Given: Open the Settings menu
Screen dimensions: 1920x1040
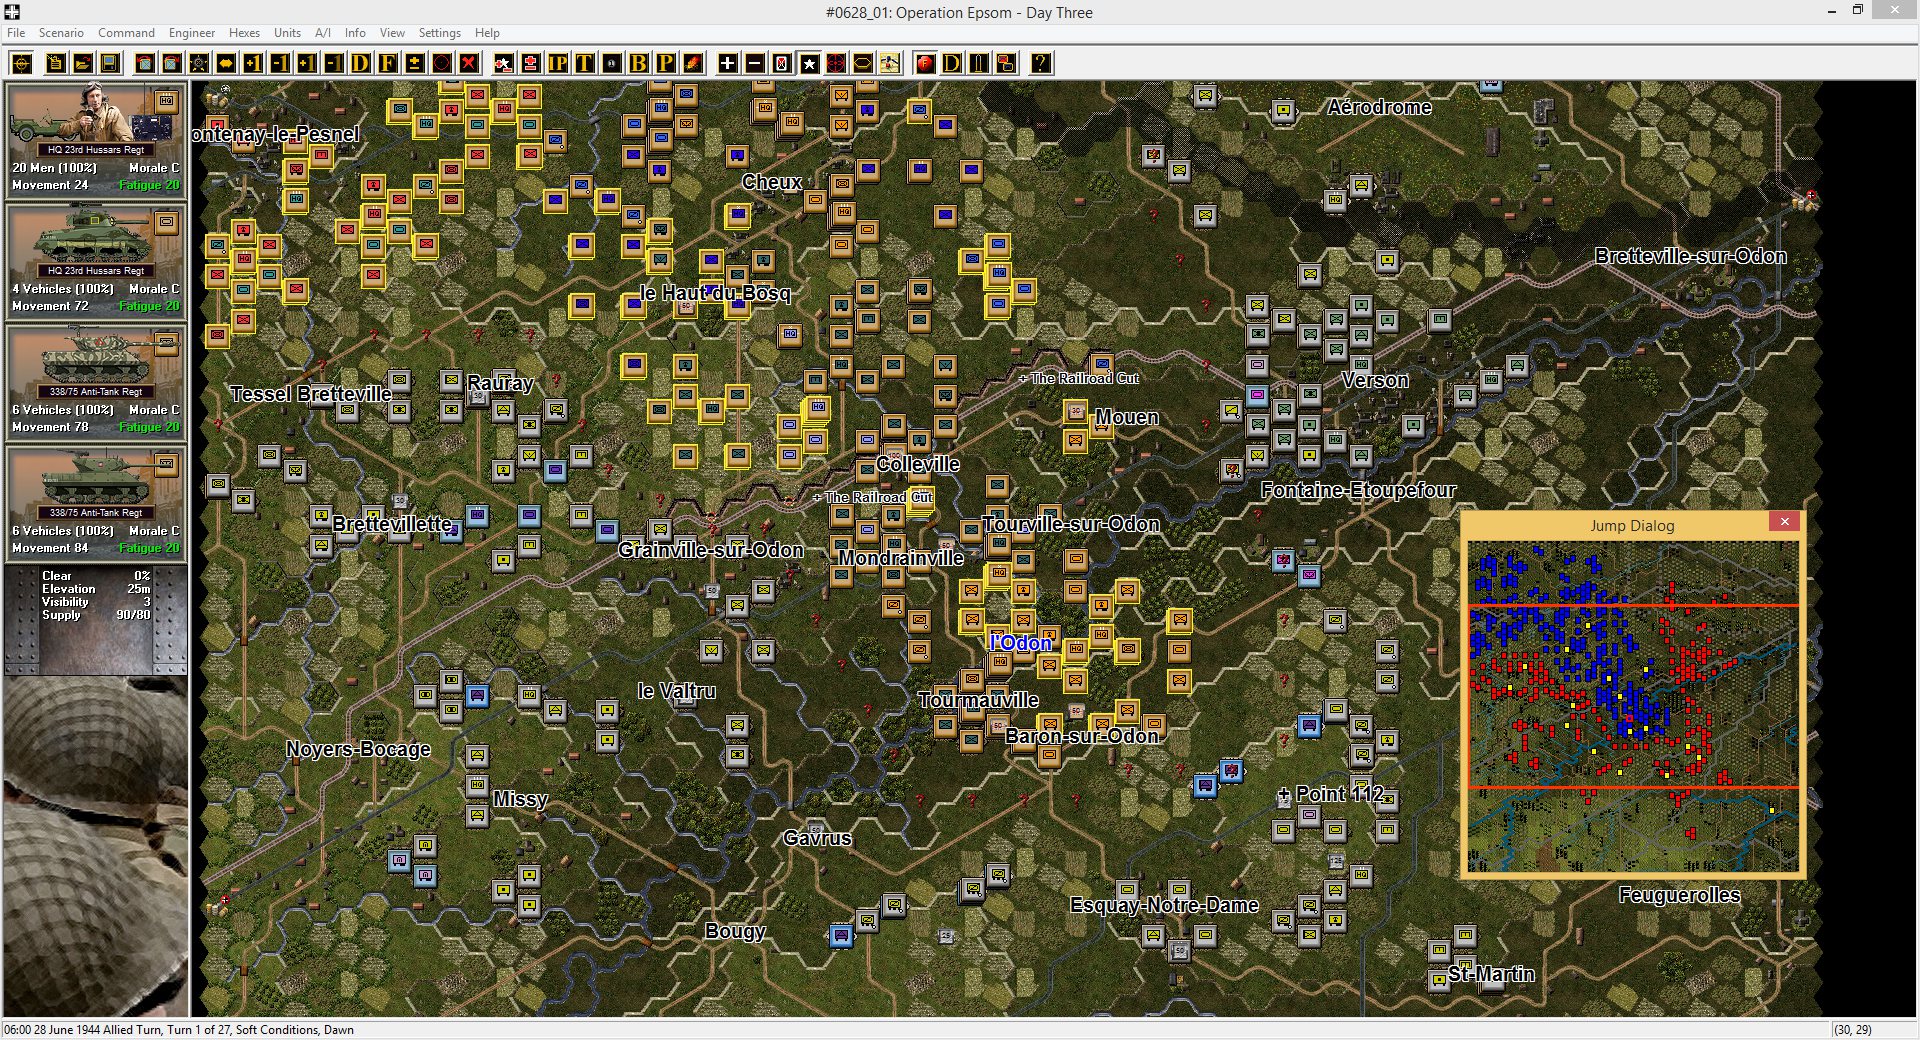Looking at the screenshot, I should point(439,33).
